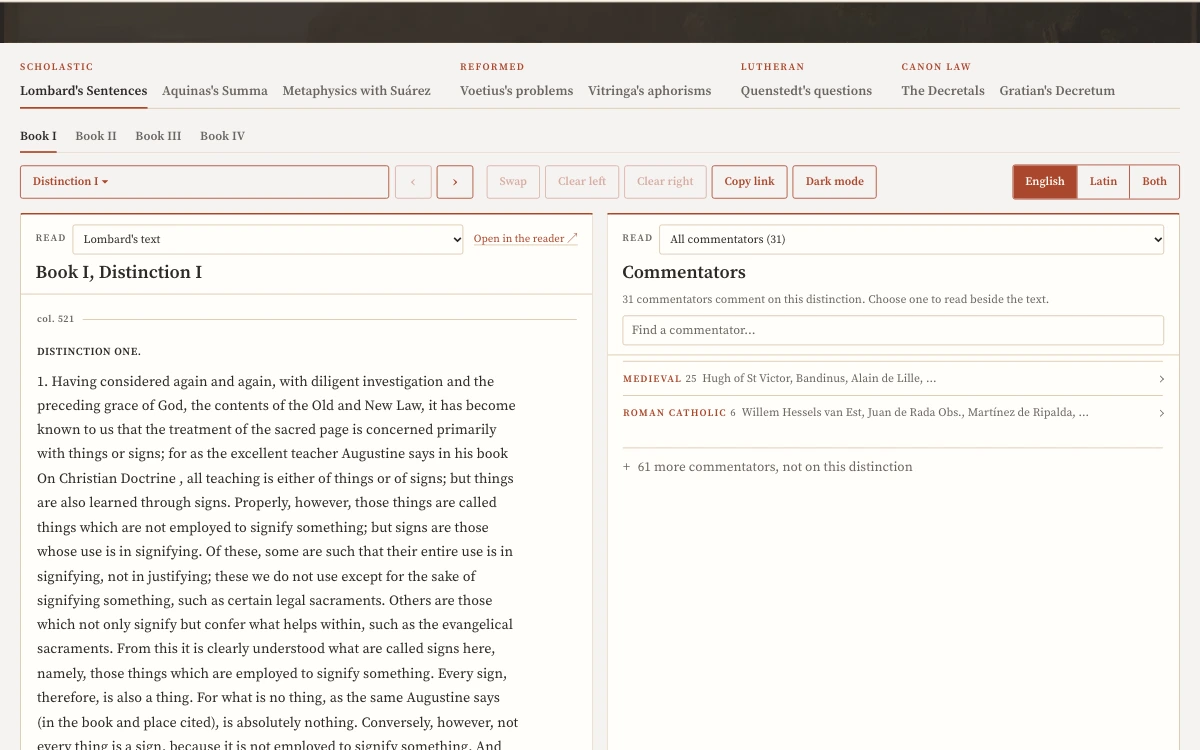
Task: Switch to Book IV
Action: 222,136
